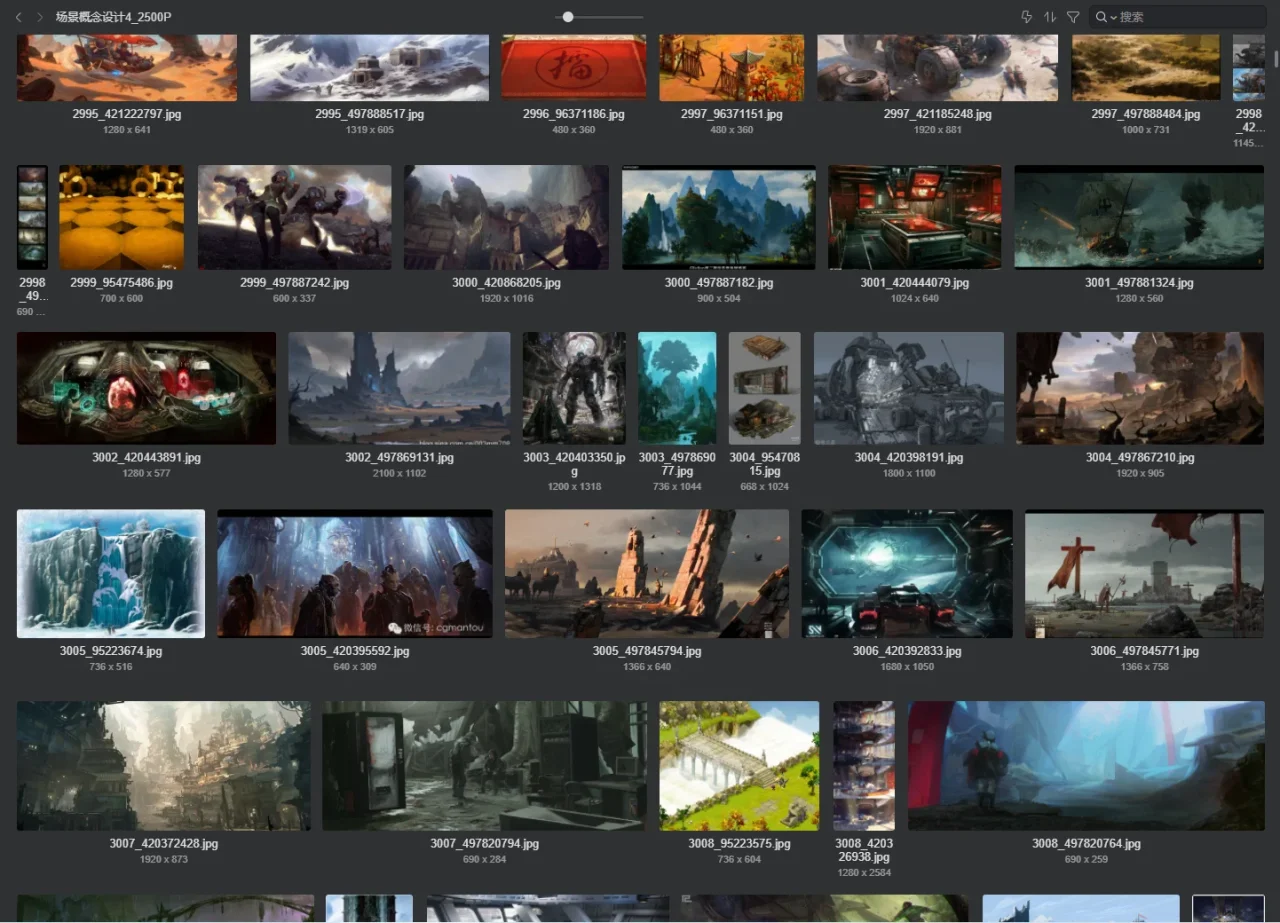Click dimensions label 736 x 516
The height and width of the screenshot is (923, 1280).
(x=111, y=666)
